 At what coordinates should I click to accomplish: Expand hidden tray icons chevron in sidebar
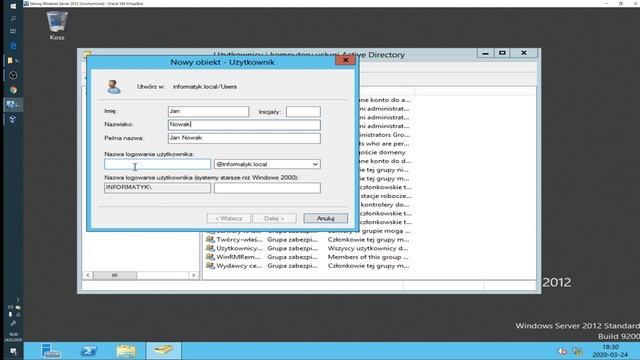tap(18, 299)
